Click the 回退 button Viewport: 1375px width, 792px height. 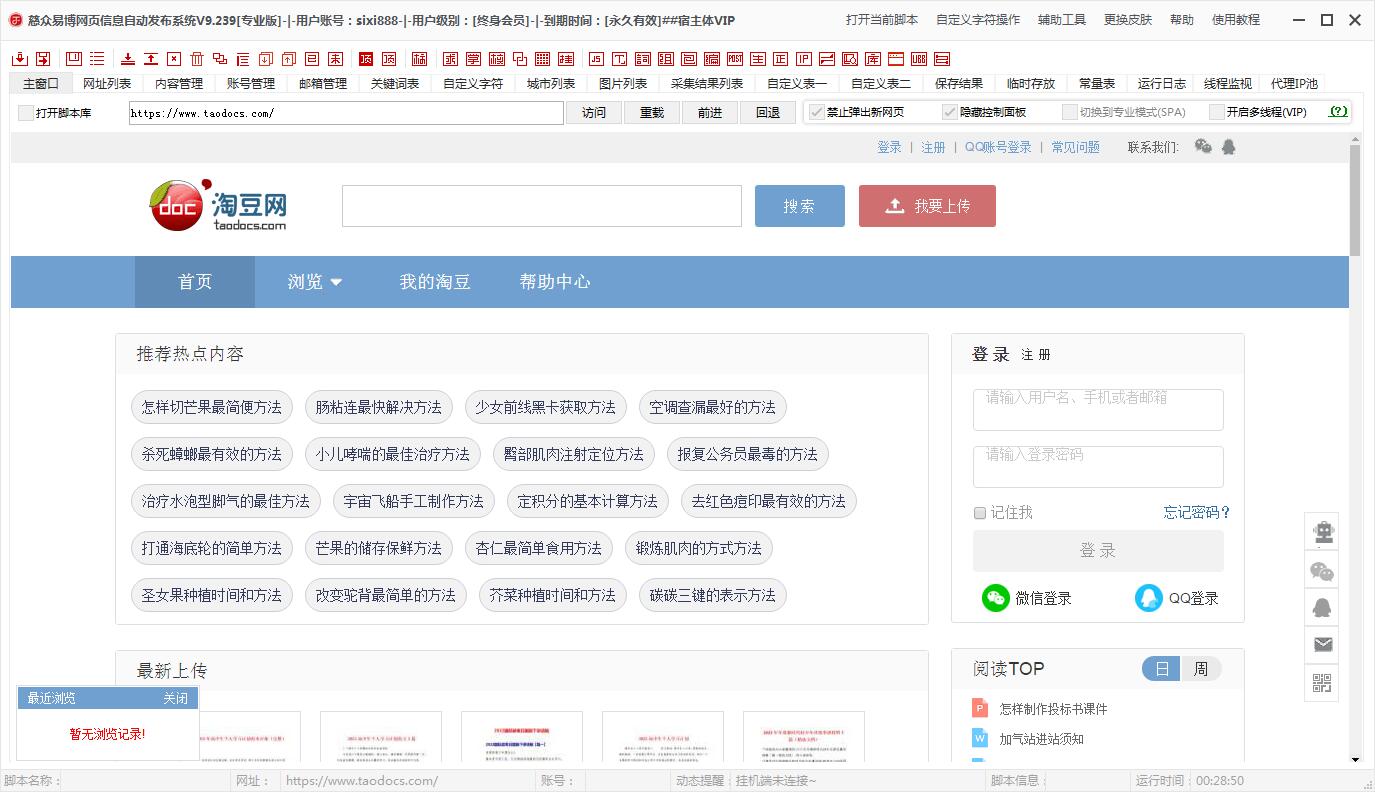pos(768,113)
